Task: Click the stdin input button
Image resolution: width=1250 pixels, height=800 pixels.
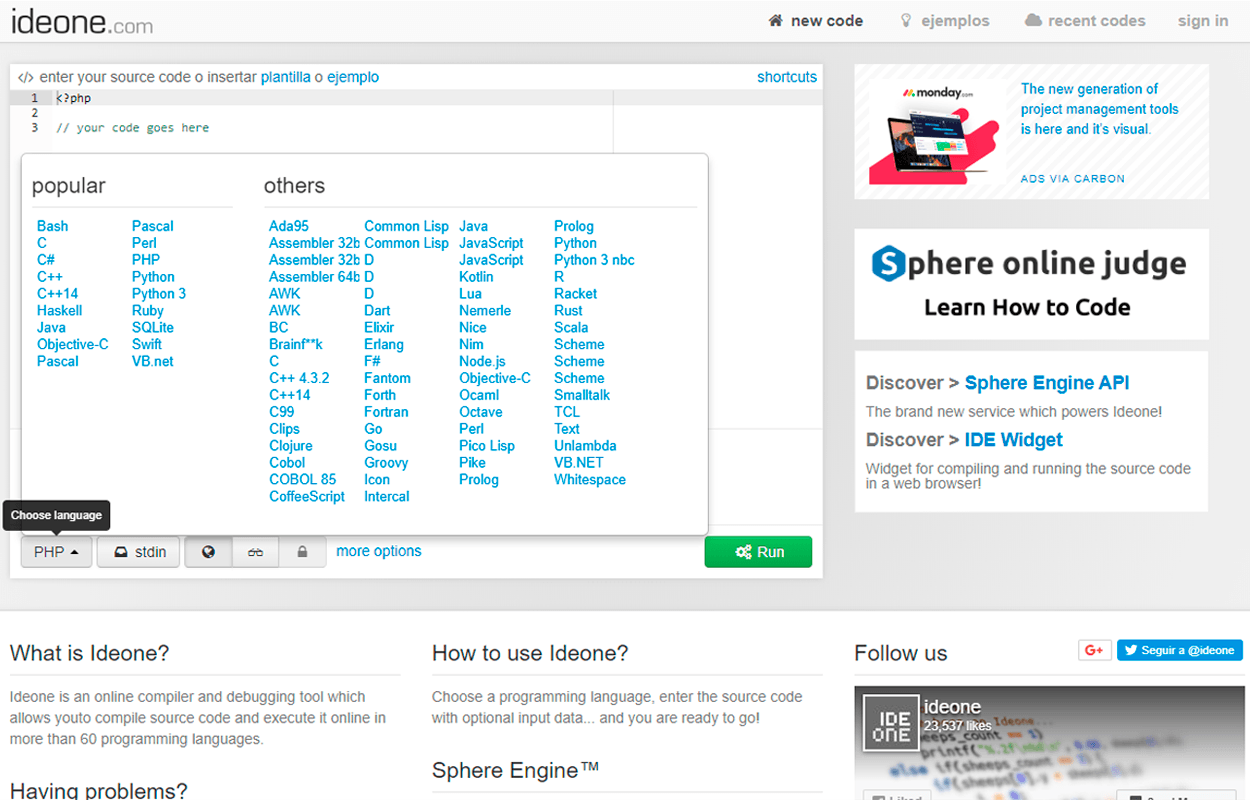Action: (x=139, y=552)
